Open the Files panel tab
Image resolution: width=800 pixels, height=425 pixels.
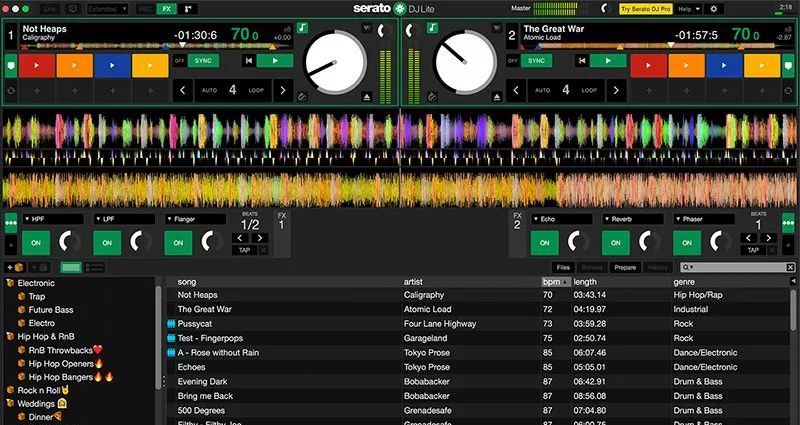[563, 267]
